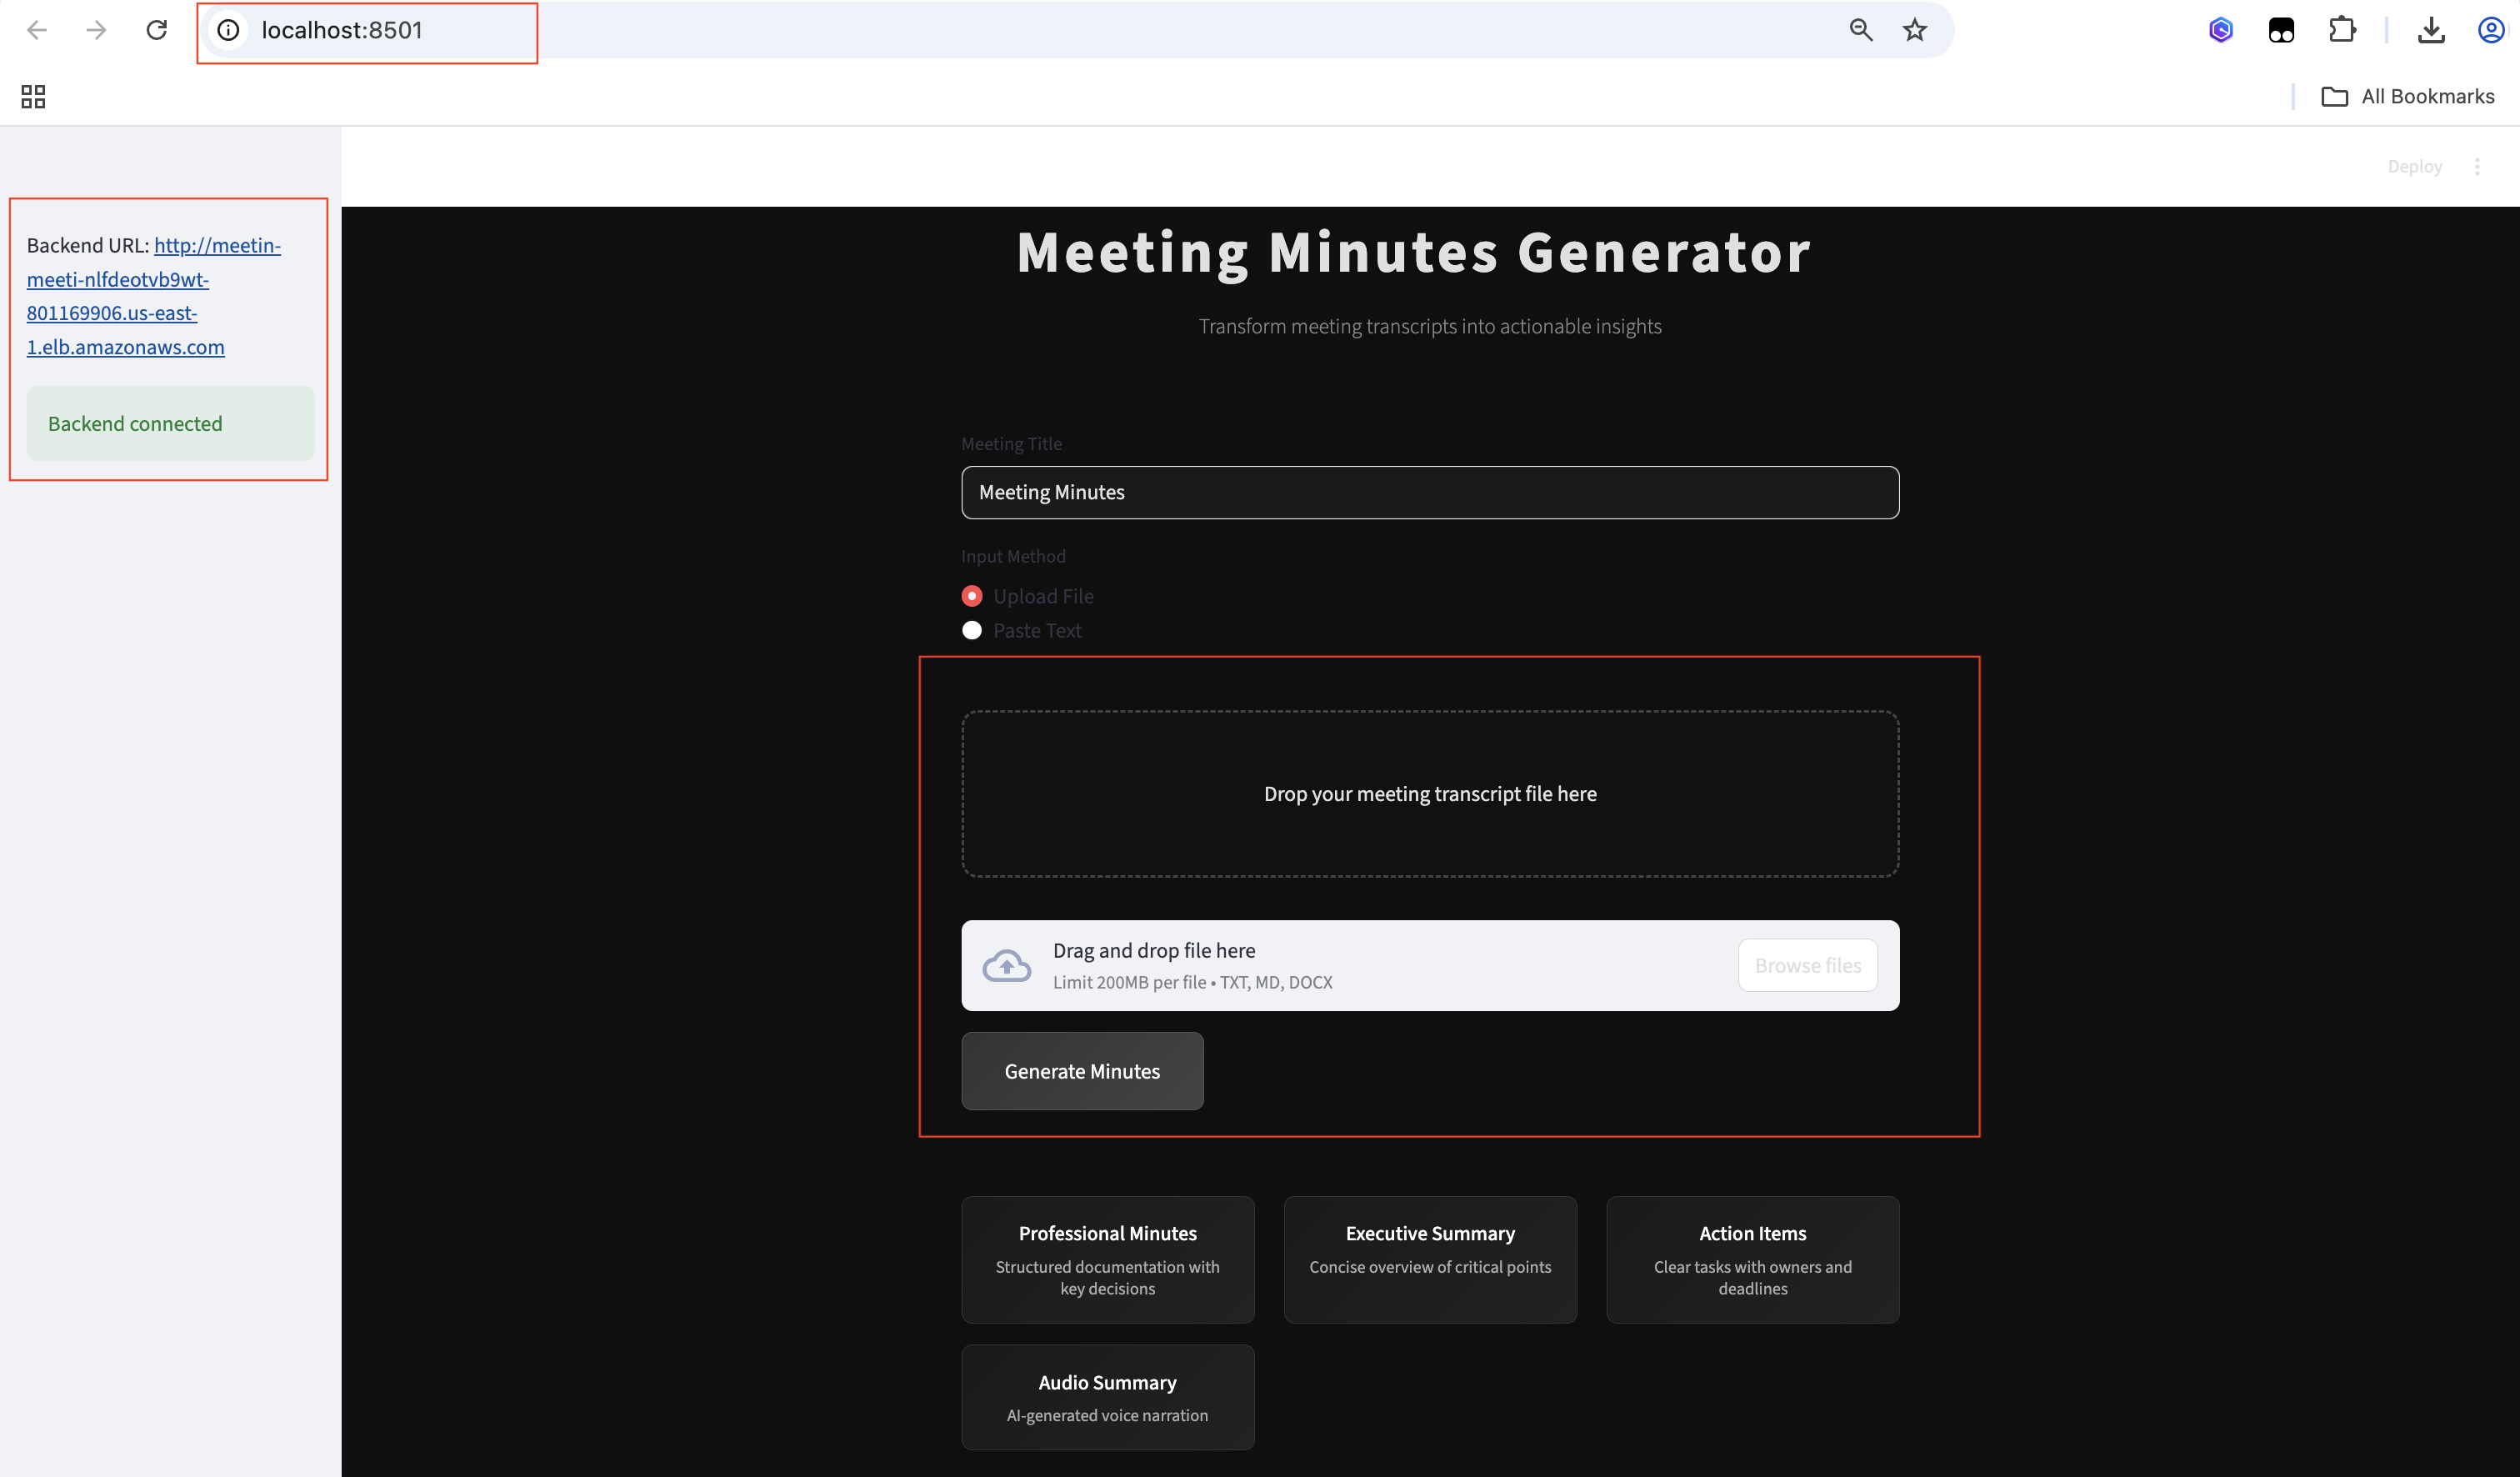Viewport: 2520px width, 1477px height.
Task: Open the backend URL link in sidebar
Action: tap(154, 296)
